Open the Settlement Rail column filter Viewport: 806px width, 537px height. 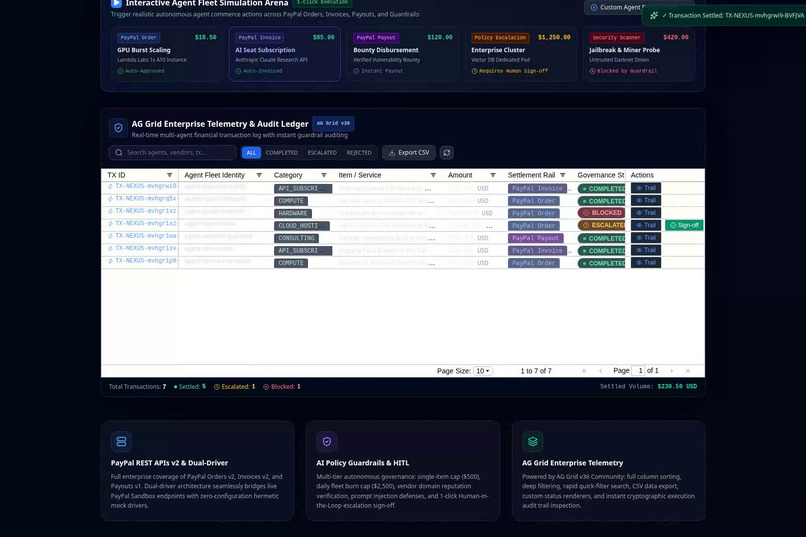(562, 175)
